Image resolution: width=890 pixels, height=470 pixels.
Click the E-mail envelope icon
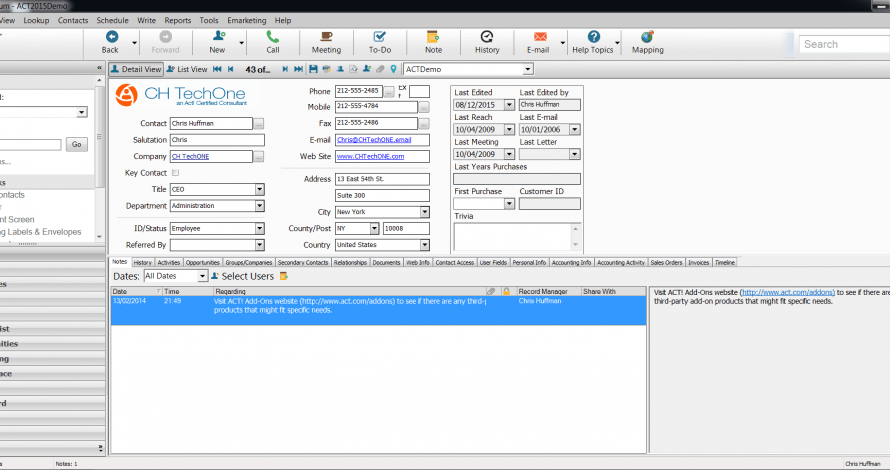[x=540, y=37]
